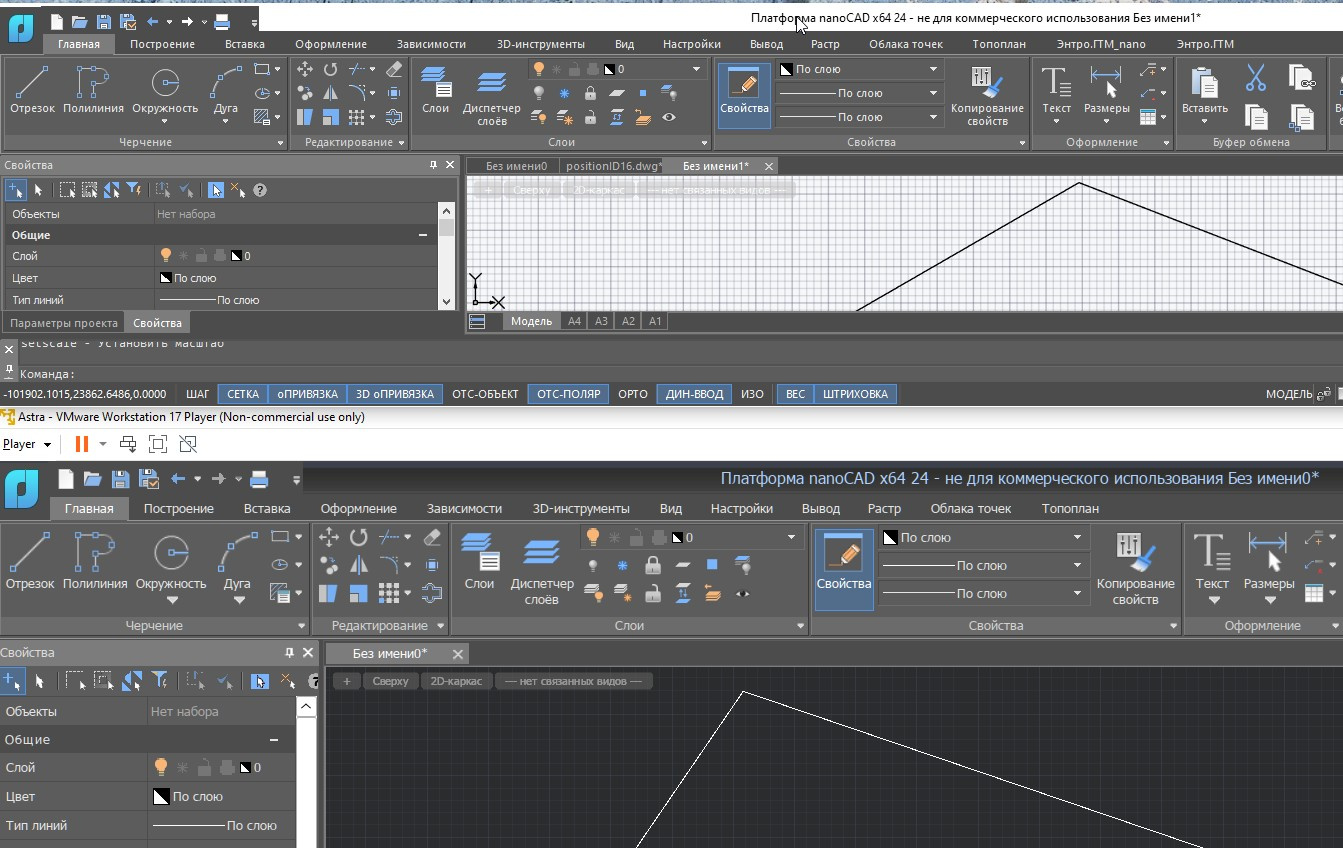Click the Слои icon in upper nanoCAD ribbon
Screen dimensions: 1343x848
pyautogui.click(x=435, y=90)
